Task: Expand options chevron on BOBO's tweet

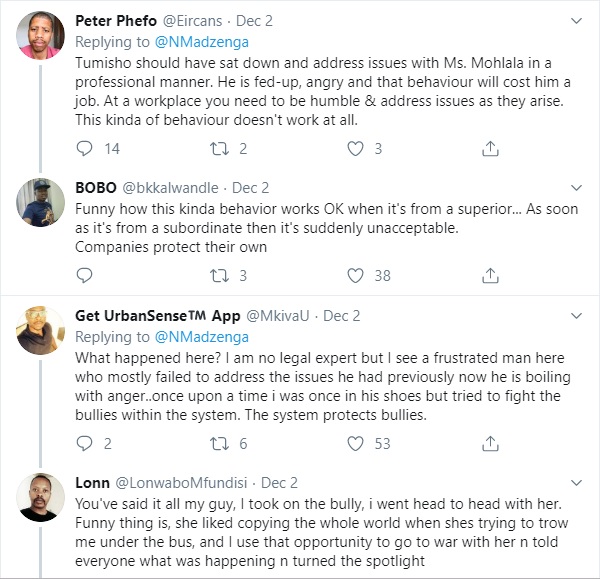Action: pyautogui.click(x=579, y=186)
